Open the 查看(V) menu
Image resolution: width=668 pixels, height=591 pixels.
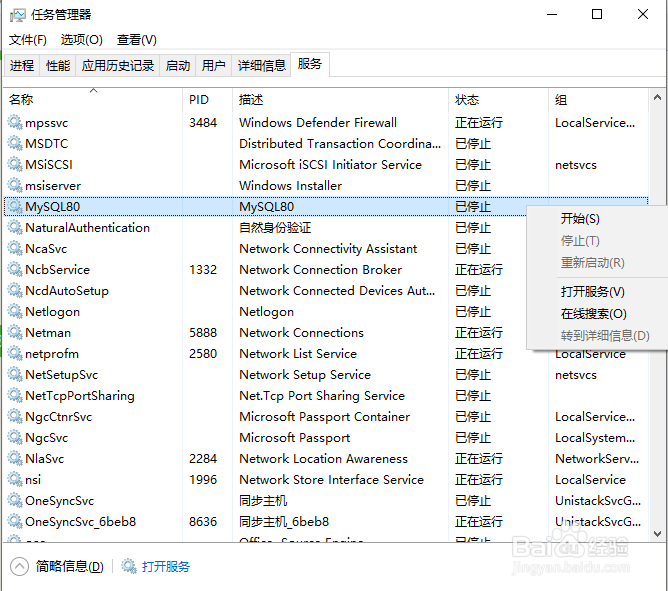pyautogui.click(x=137, y=40)
